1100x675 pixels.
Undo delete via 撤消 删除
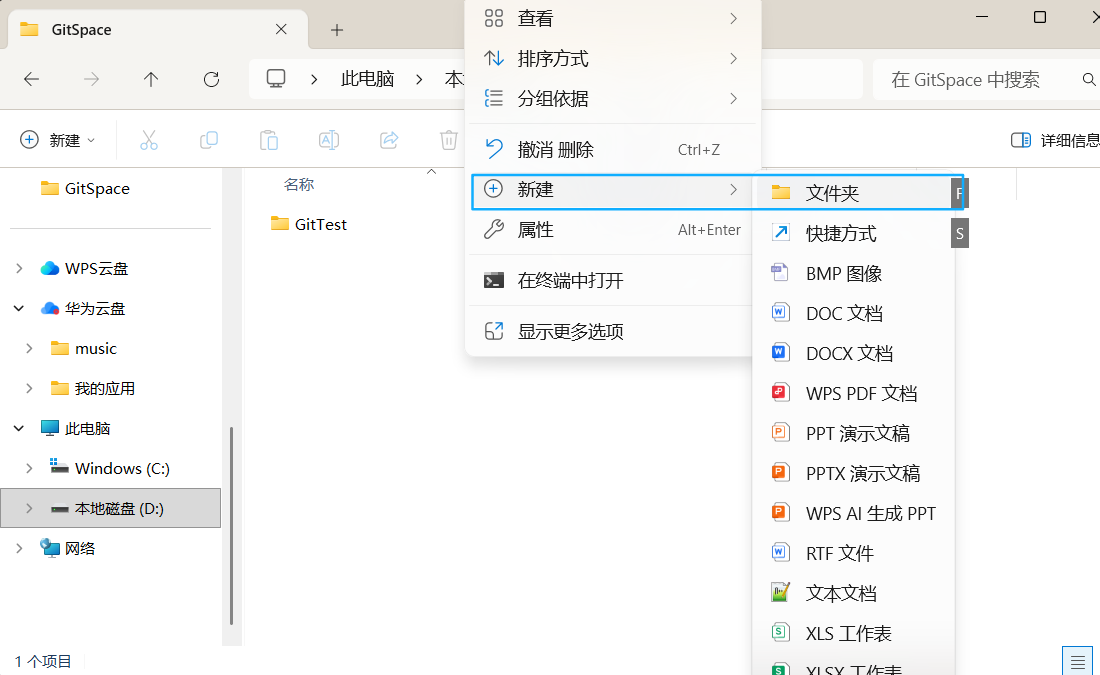click(x=558, y=148)
